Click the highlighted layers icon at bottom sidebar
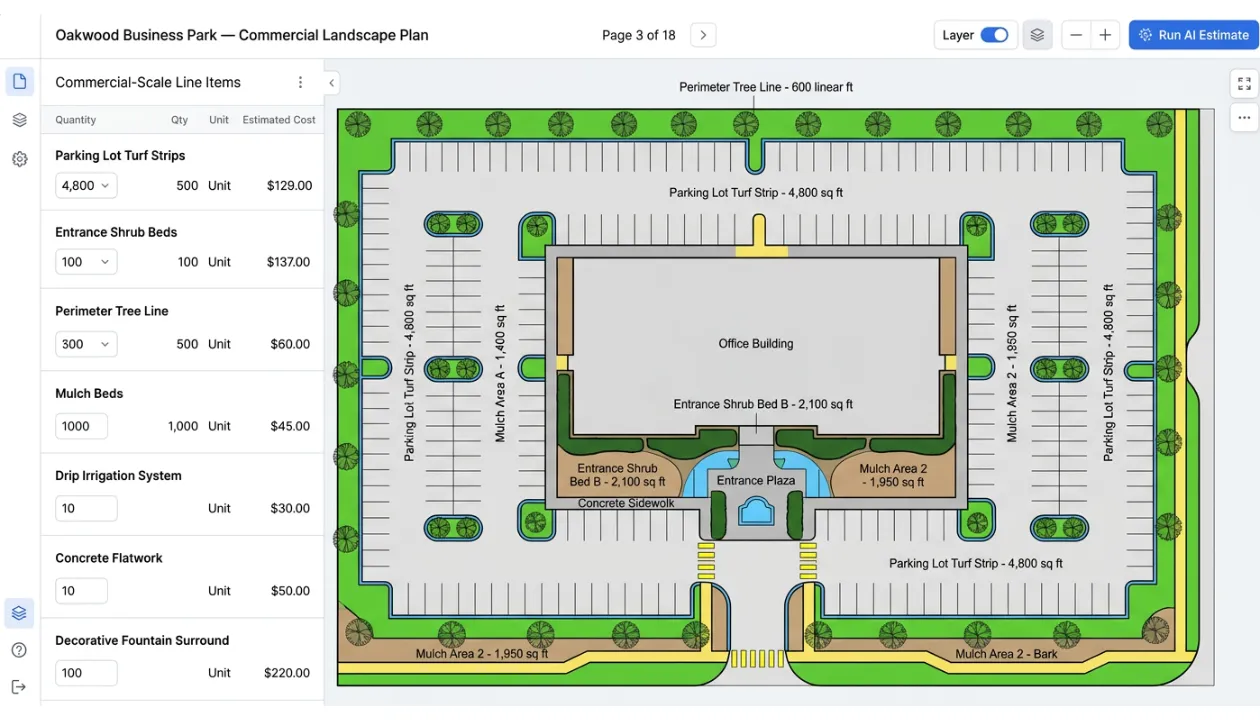 [x=19, y=612]
